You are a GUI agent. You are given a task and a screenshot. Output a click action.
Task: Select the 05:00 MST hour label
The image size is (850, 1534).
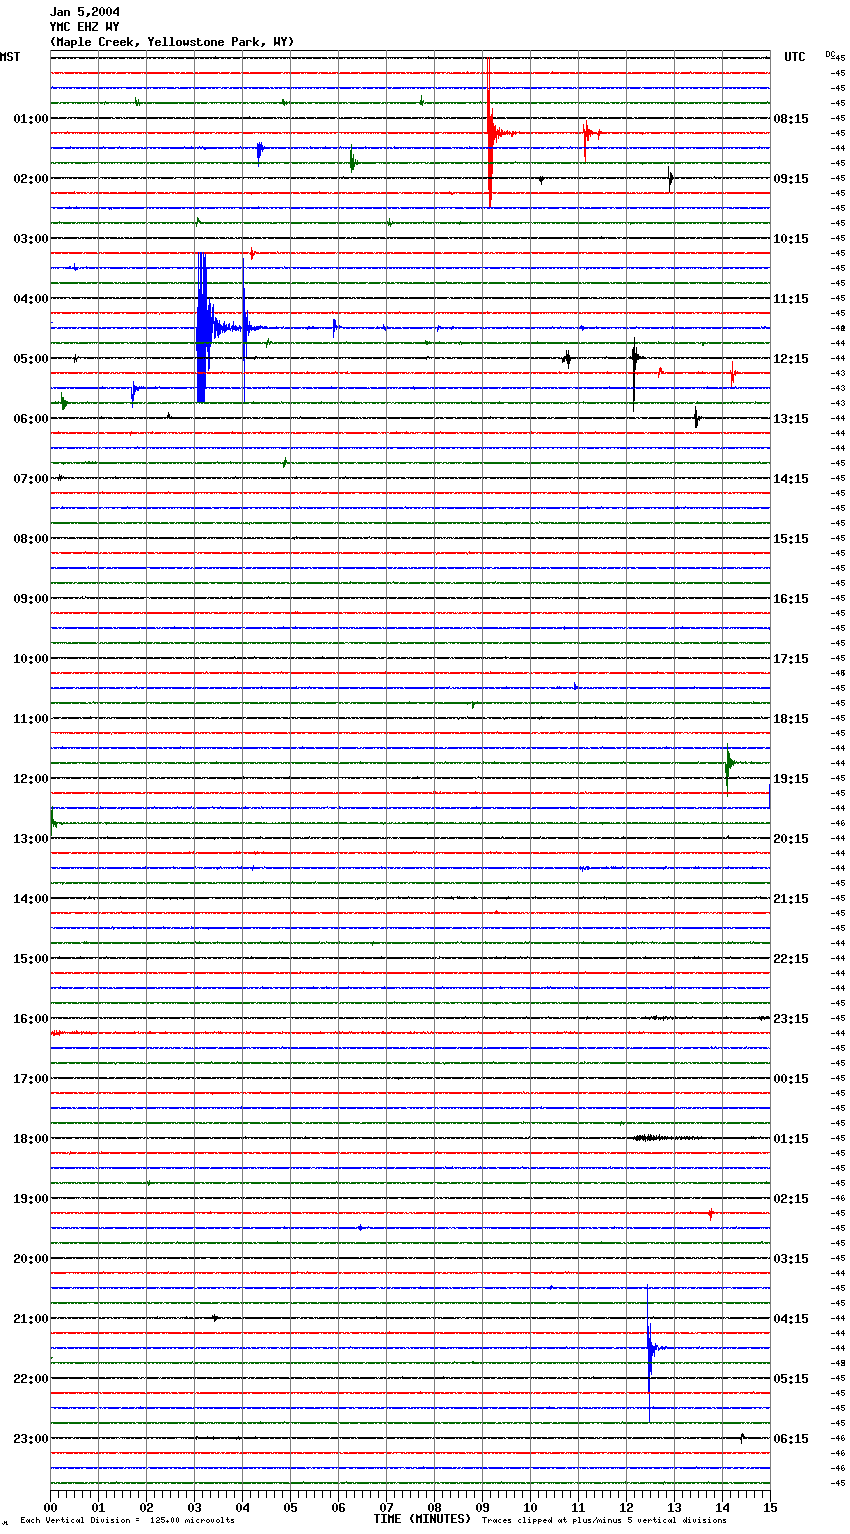pos(31,359)
